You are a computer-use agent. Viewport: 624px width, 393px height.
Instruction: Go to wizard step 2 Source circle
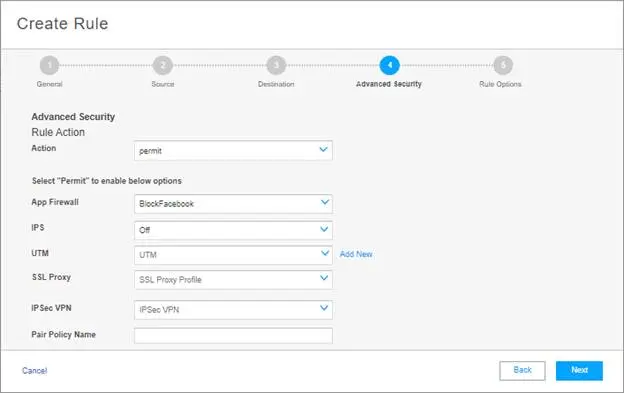pyautogui.click(x=163, y=65)
